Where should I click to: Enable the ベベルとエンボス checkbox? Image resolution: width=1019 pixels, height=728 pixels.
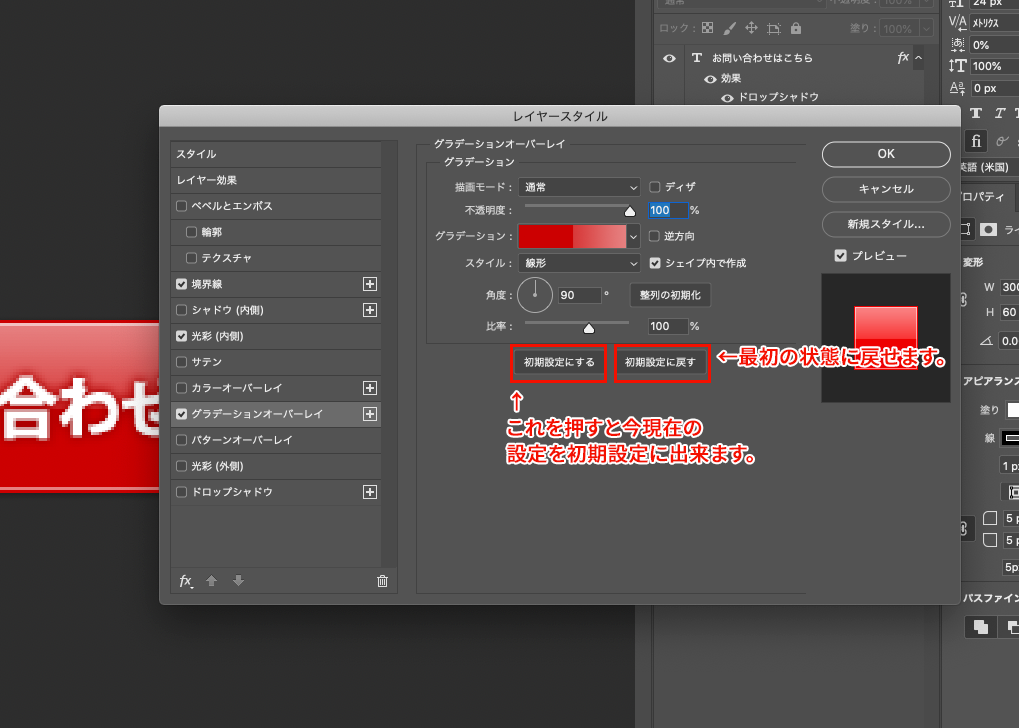[182, 206]
